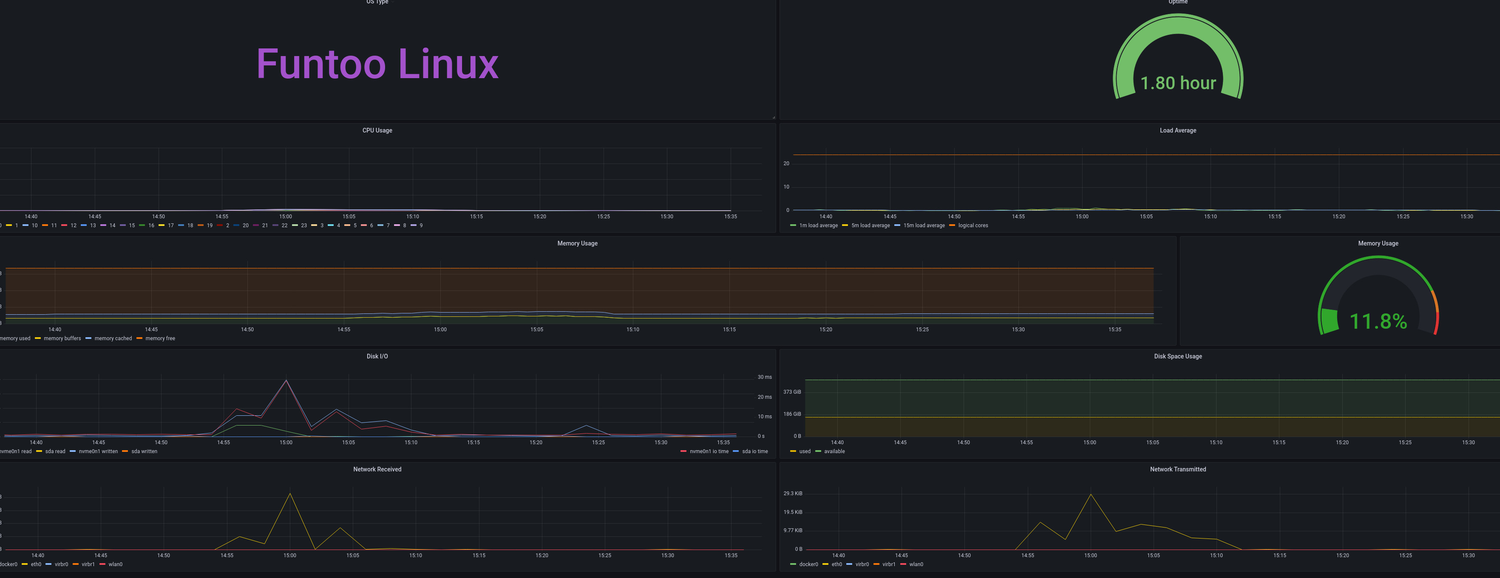Click the 186 GiB axis label
The image size is (1500, 578).
pyautogui.click(x=792, y=414)
